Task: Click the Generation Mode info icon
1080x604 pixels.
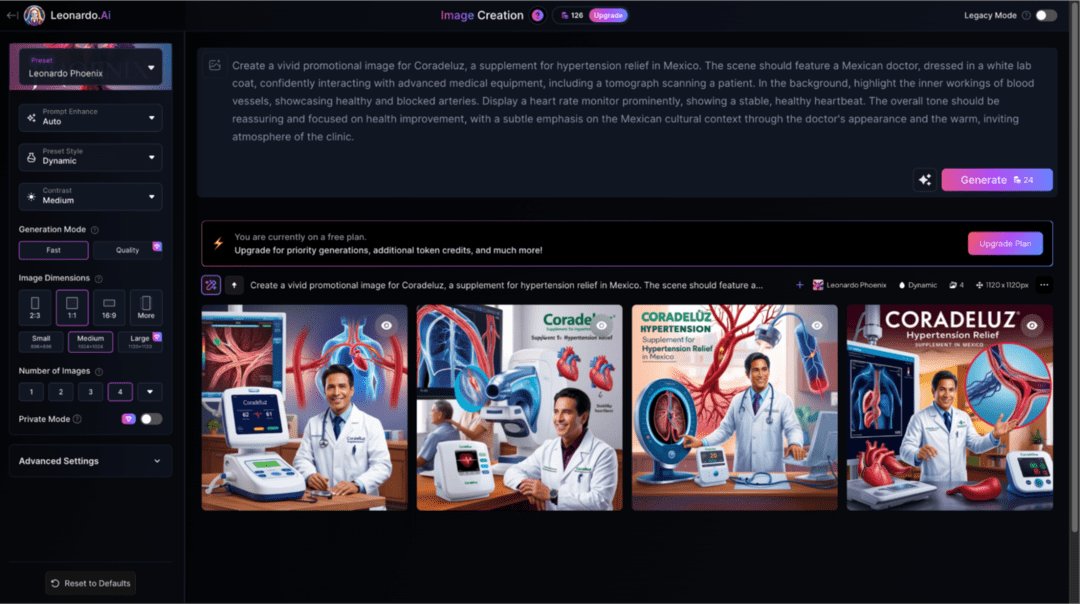Action: 95,230
